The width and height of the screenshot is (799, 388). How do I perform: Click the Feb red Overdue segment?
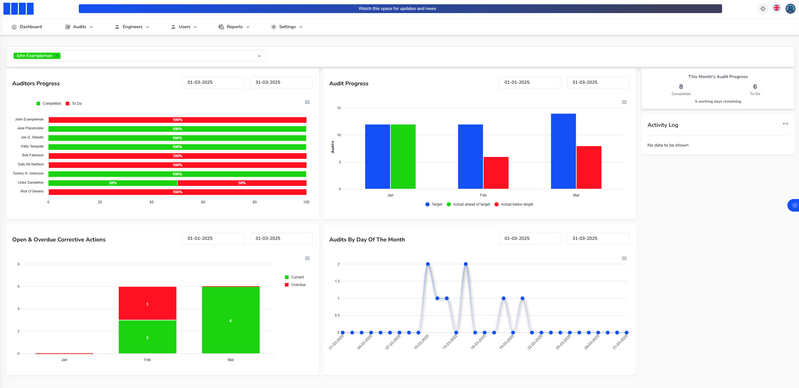[147, 303]
